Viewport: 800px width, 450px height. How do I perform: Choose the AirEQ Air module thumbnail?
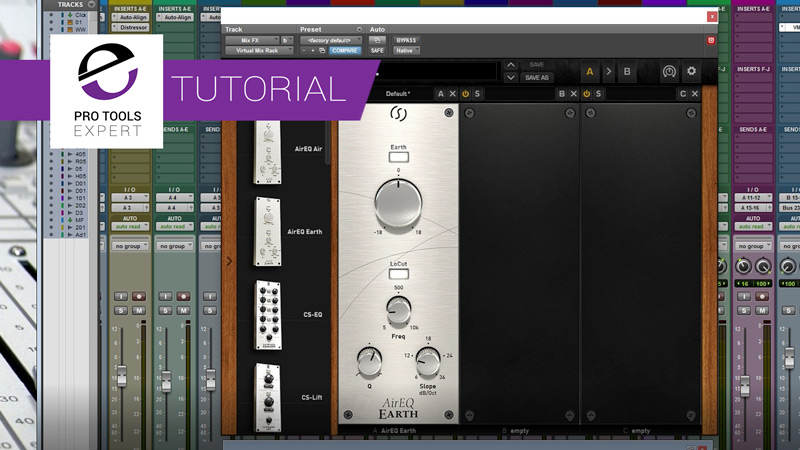pos(267,152)
